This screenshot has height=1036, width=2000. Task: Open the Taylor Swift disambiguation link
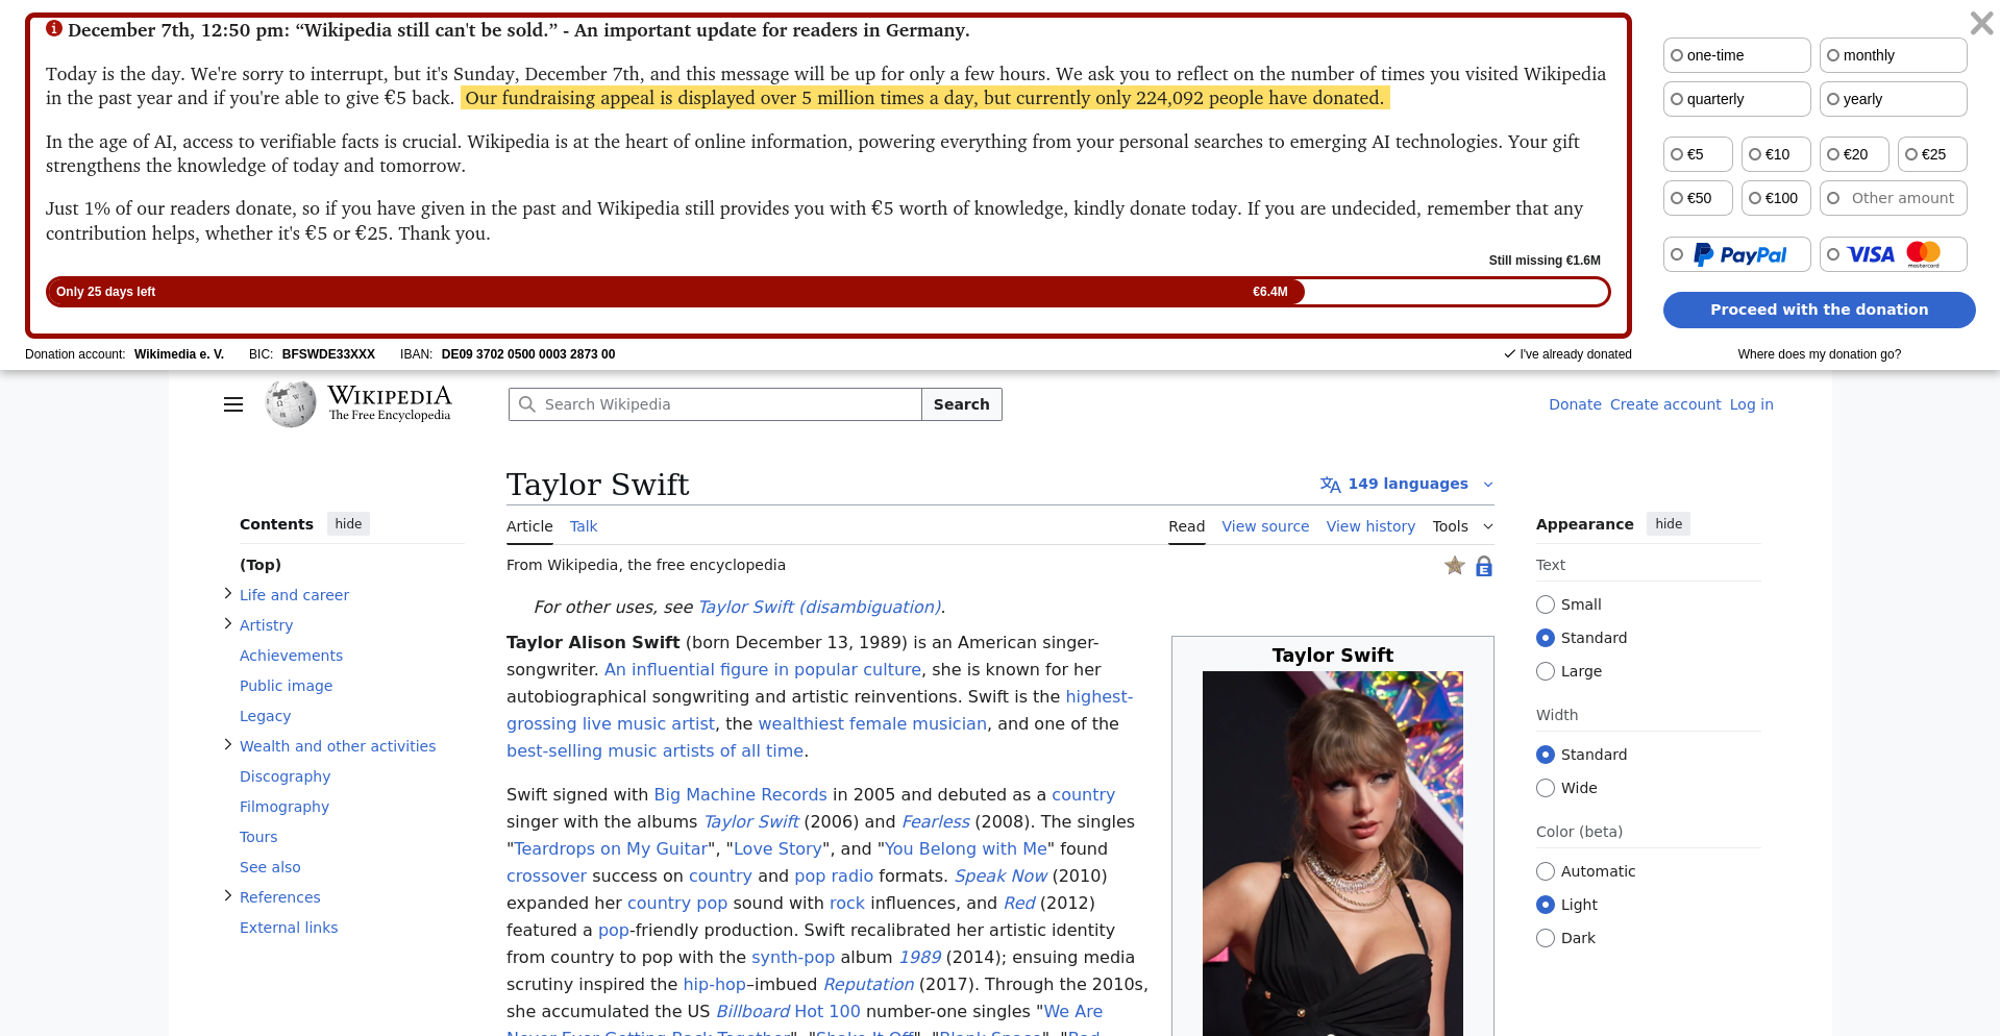click(x=818, y=607)
